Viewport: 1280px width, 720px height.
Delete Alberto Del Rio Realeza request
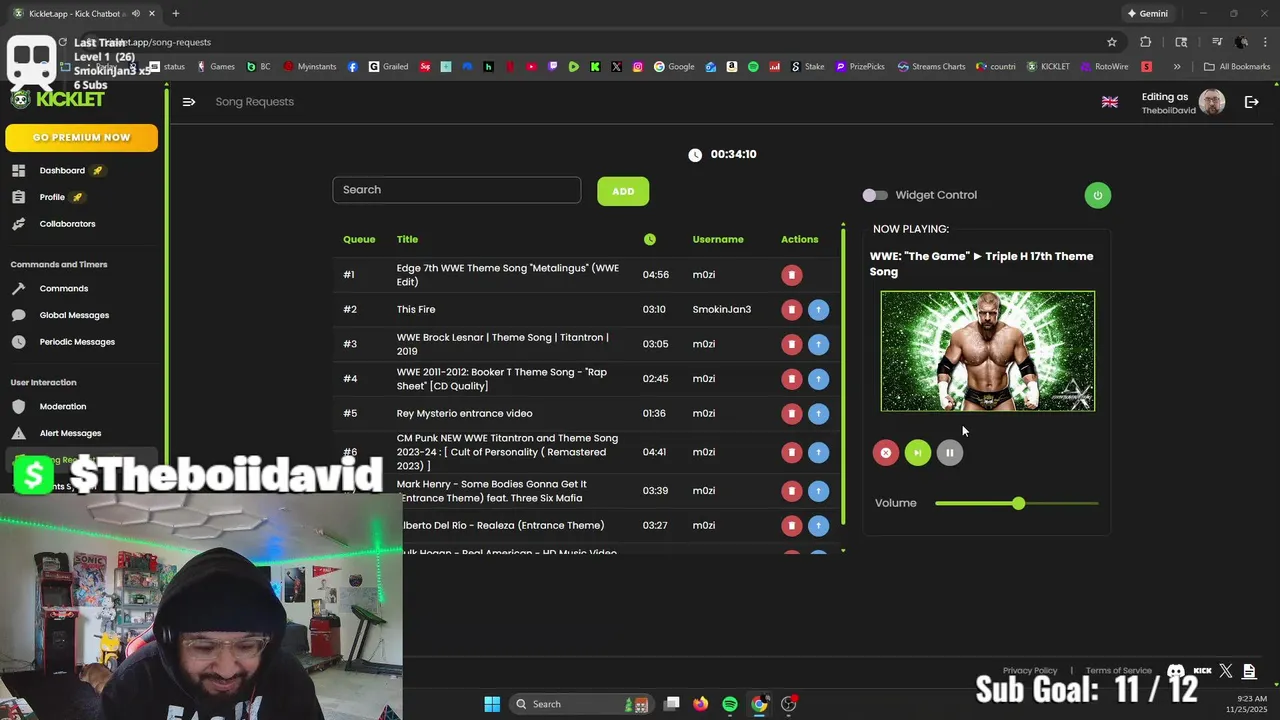click(x=791, y=526)
